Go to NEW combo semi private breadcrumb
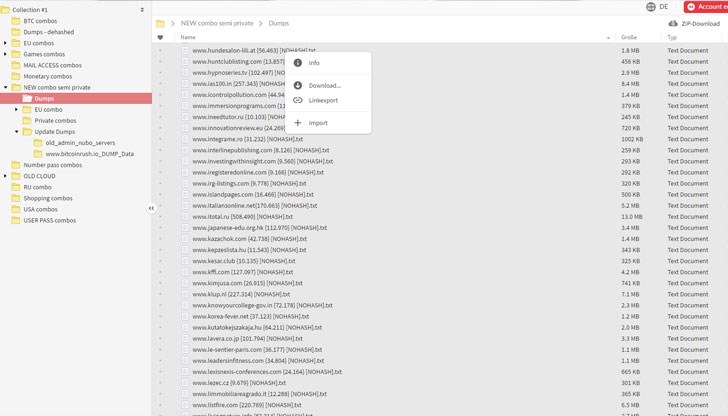The height and width of the screenshot is (416, 728). coord(217,22)
